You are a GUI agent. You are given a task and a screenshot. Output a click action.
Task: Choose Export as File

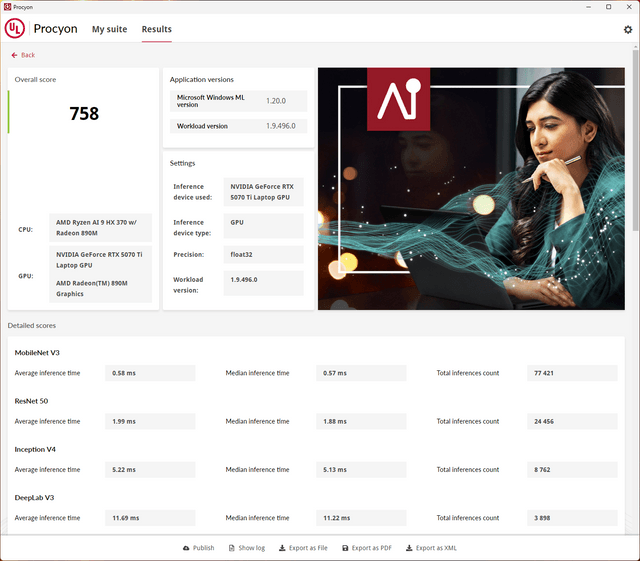tap(303, 548)
